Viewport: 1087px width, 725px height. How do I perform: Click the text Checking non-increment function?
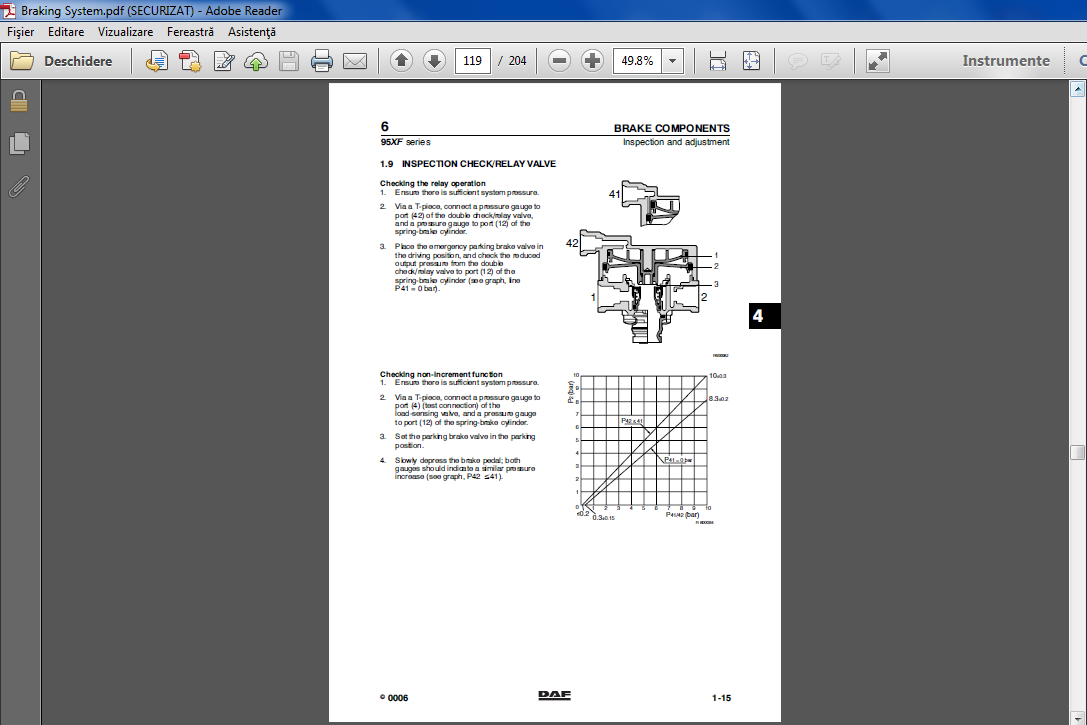tap(441, 374)
